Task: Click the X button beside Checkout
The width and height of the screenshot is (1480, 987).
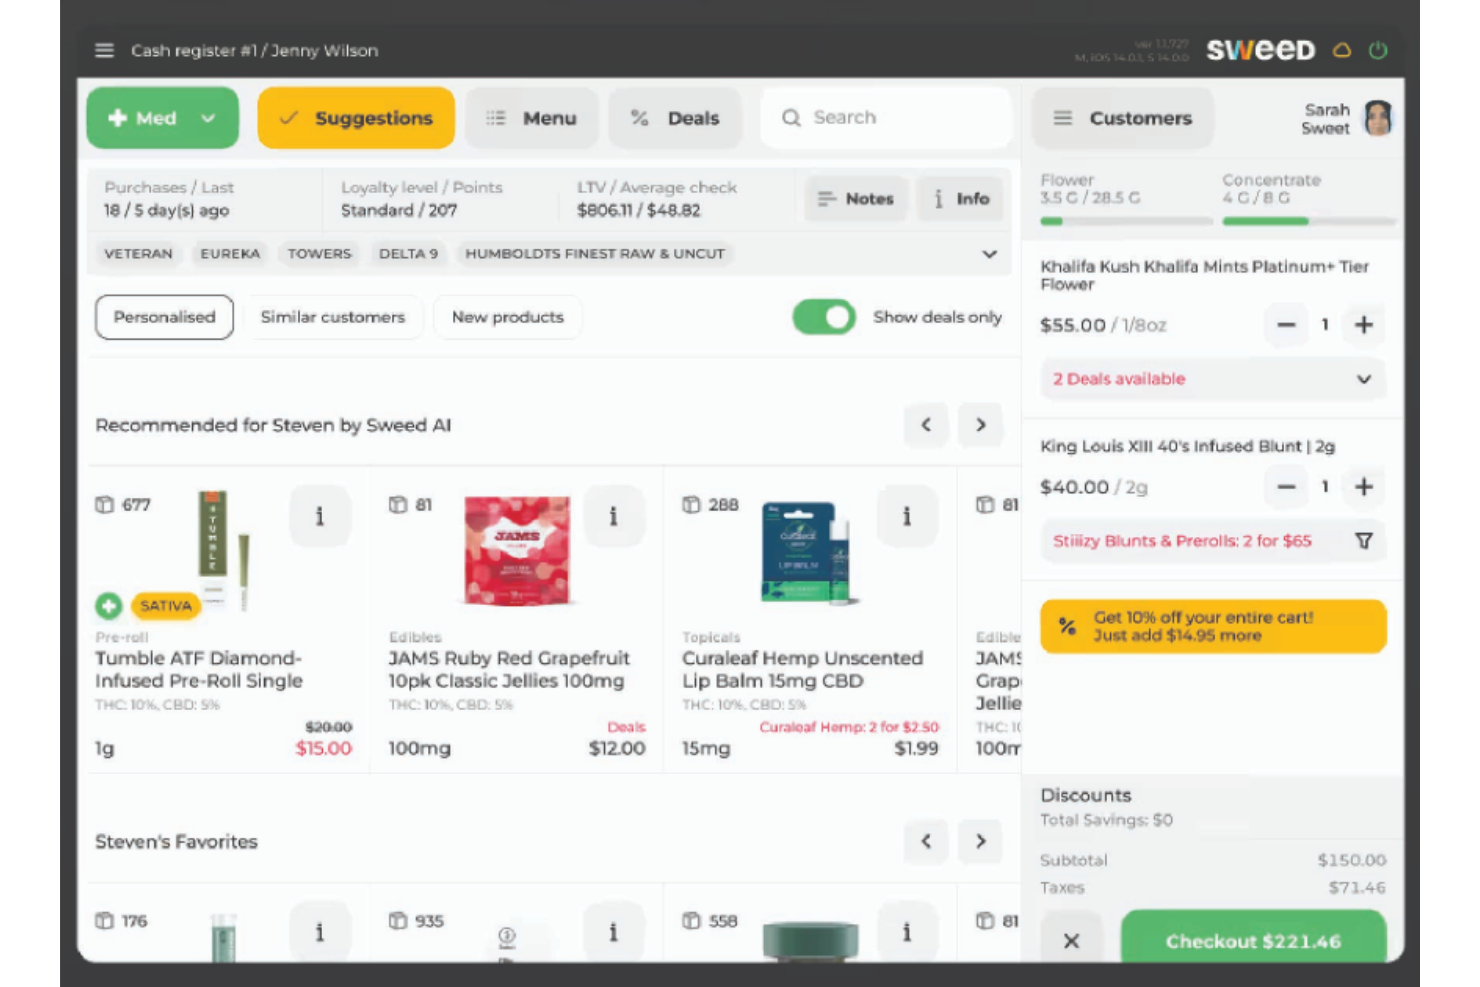Action: [x=1071, y=941]
